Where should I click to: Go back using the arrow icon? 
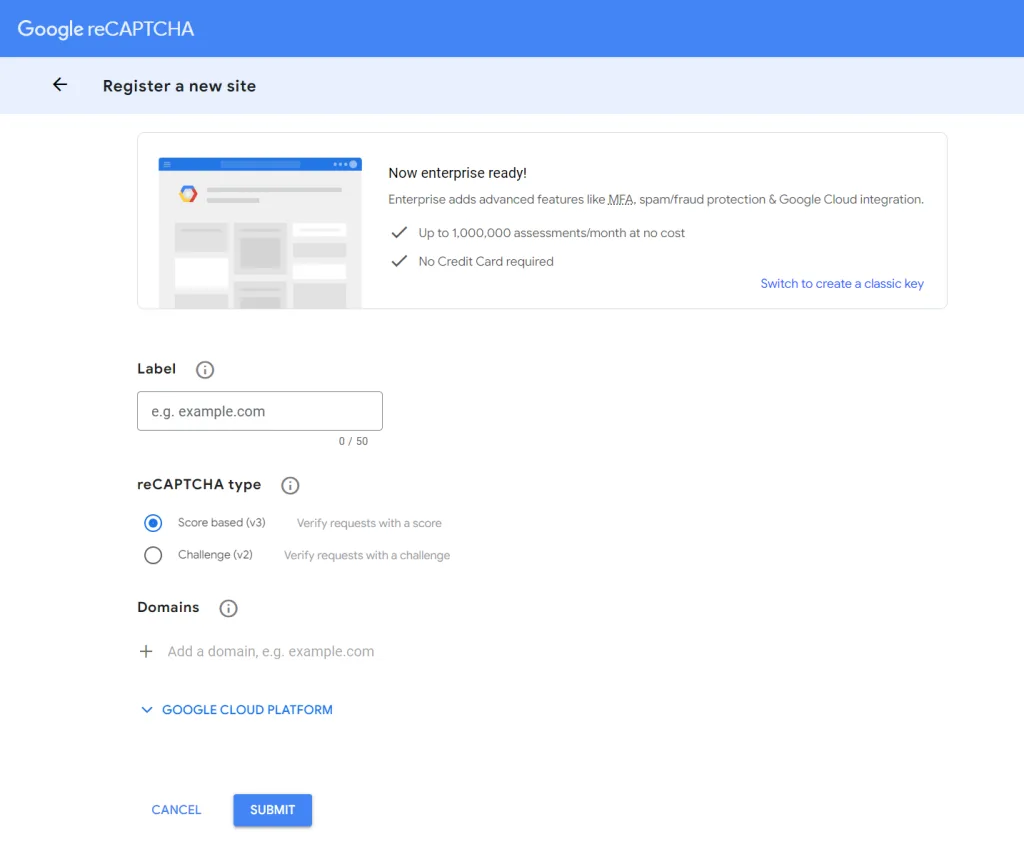click(x=60, y=85)
